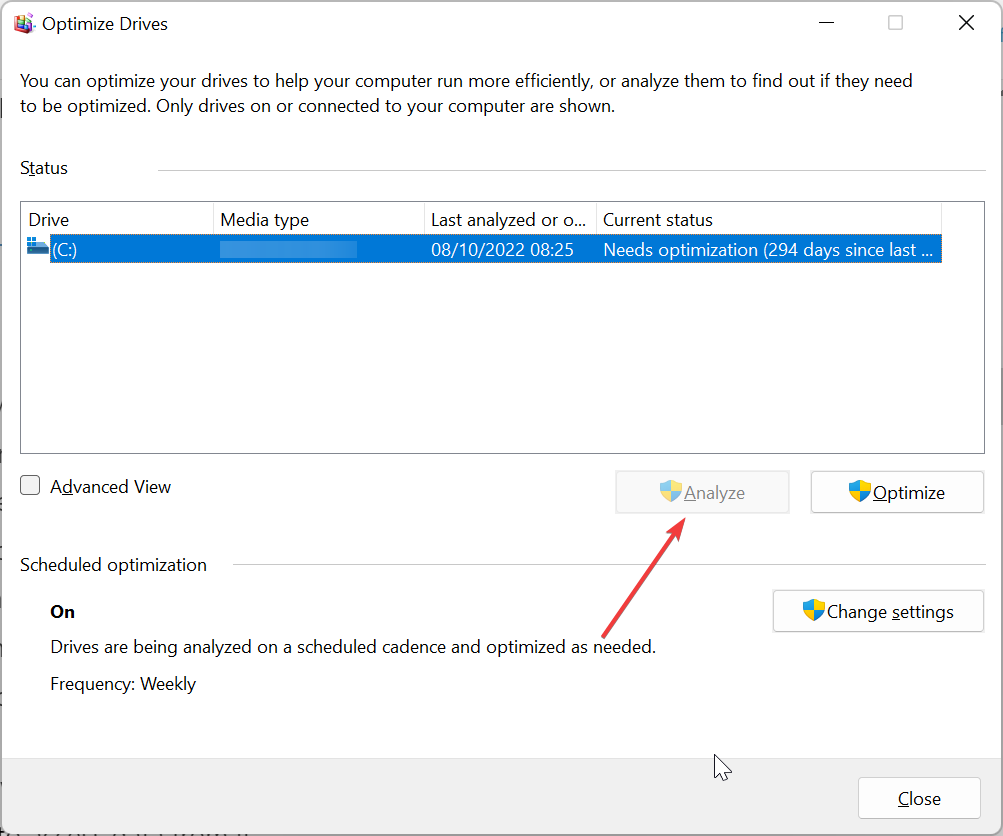Select the Needs optimization status cell
The width and height of the screenshot is (1003, 836).
point(768,249)
